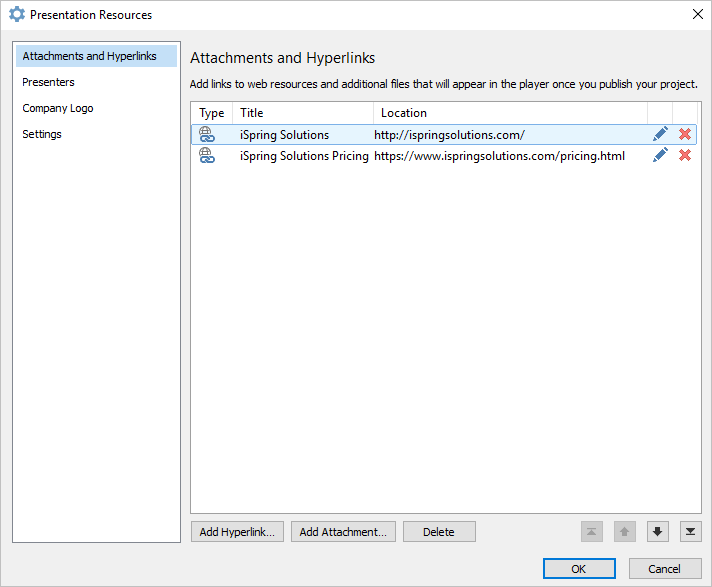Select the iSpring Solutions Pricing row
Screen dimensions: 712x587
click(x=444, y=156)
